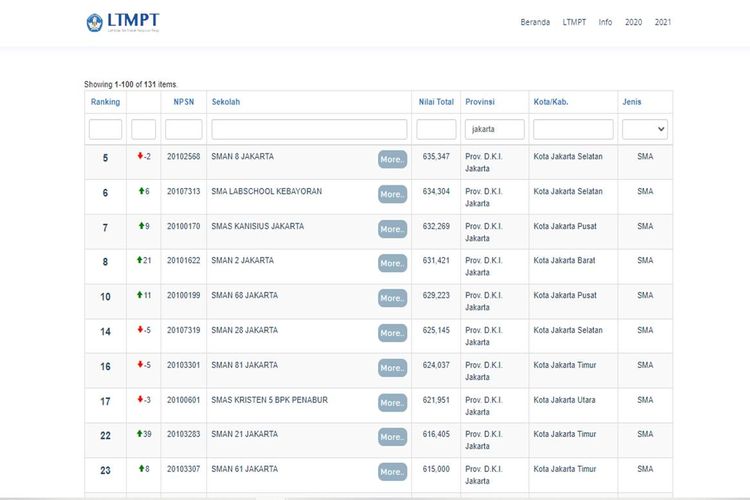
Task: Click red down arrow in SMAN 8 Jakarta row
Action: click(x=140, y=156)
